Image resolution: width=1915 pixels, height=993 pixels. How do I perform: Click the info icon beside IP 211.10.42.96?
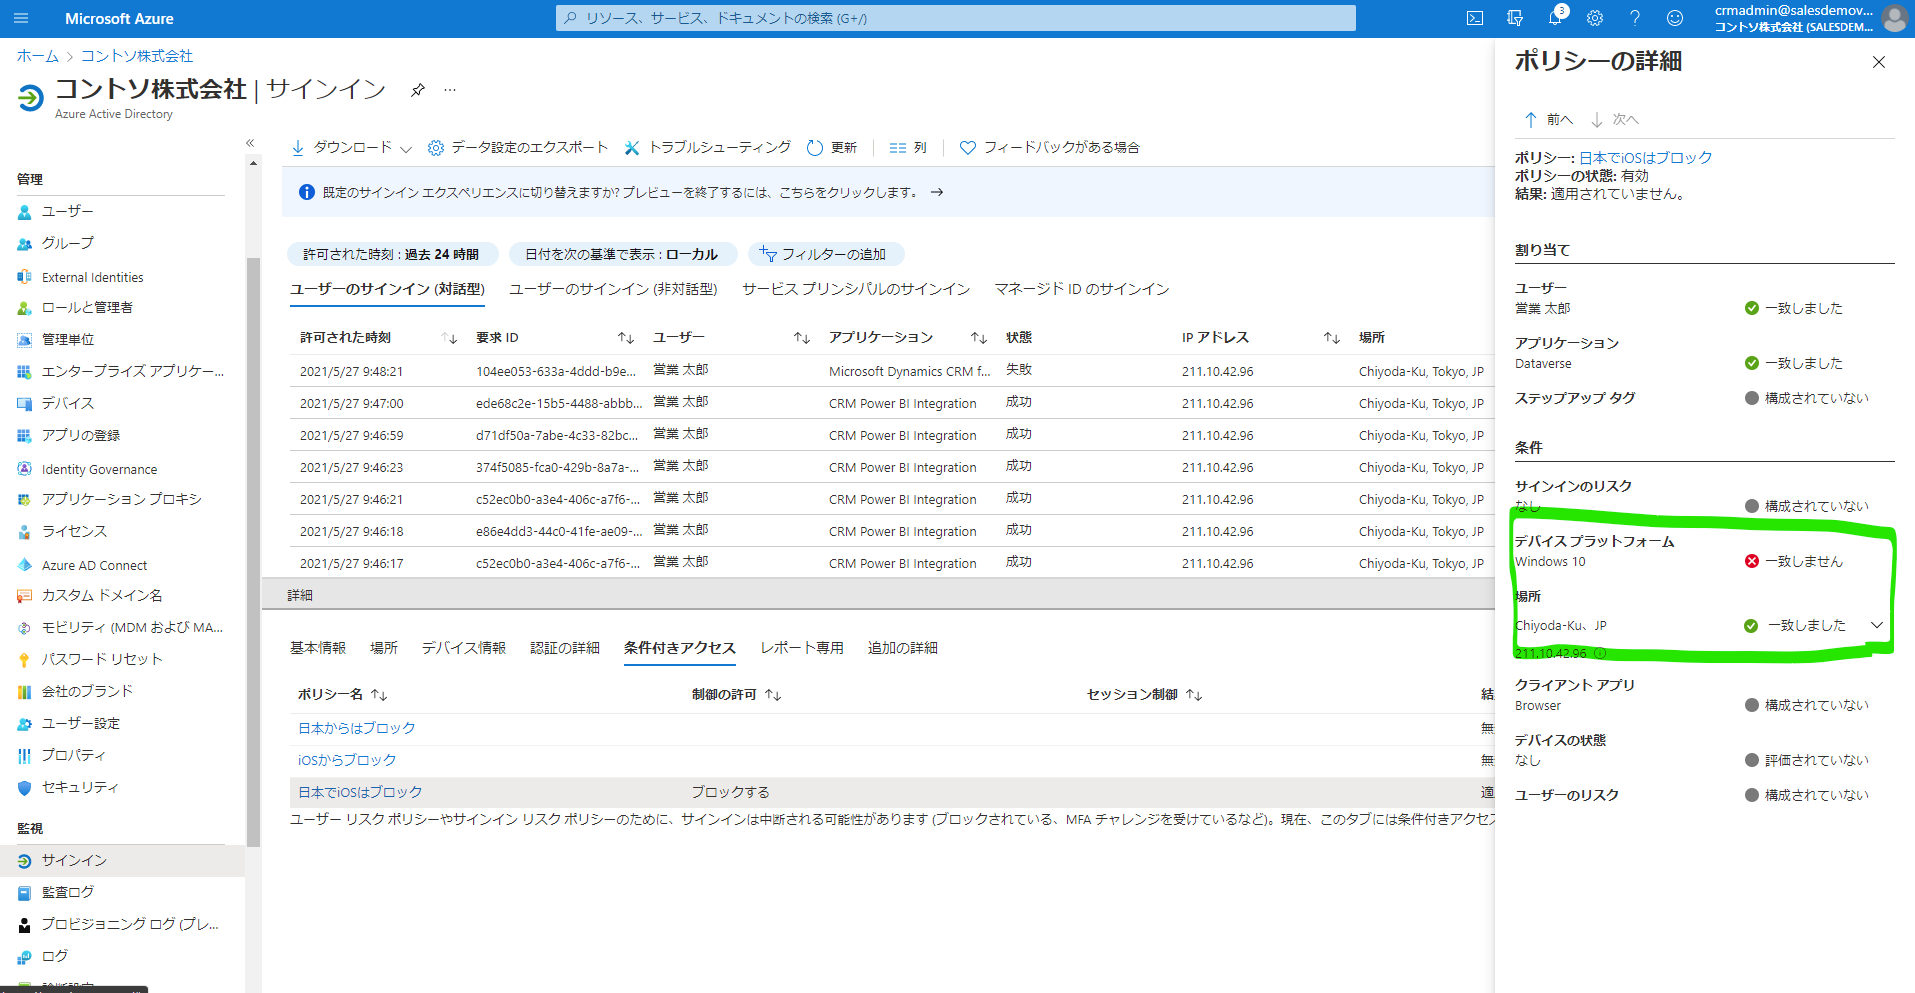1600,653
